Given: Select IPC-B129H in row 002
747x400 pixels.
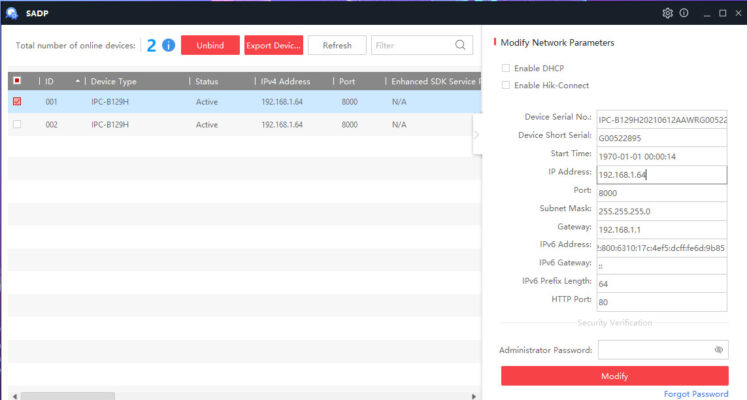Looking at the screenshot, I should coord(110,125).
